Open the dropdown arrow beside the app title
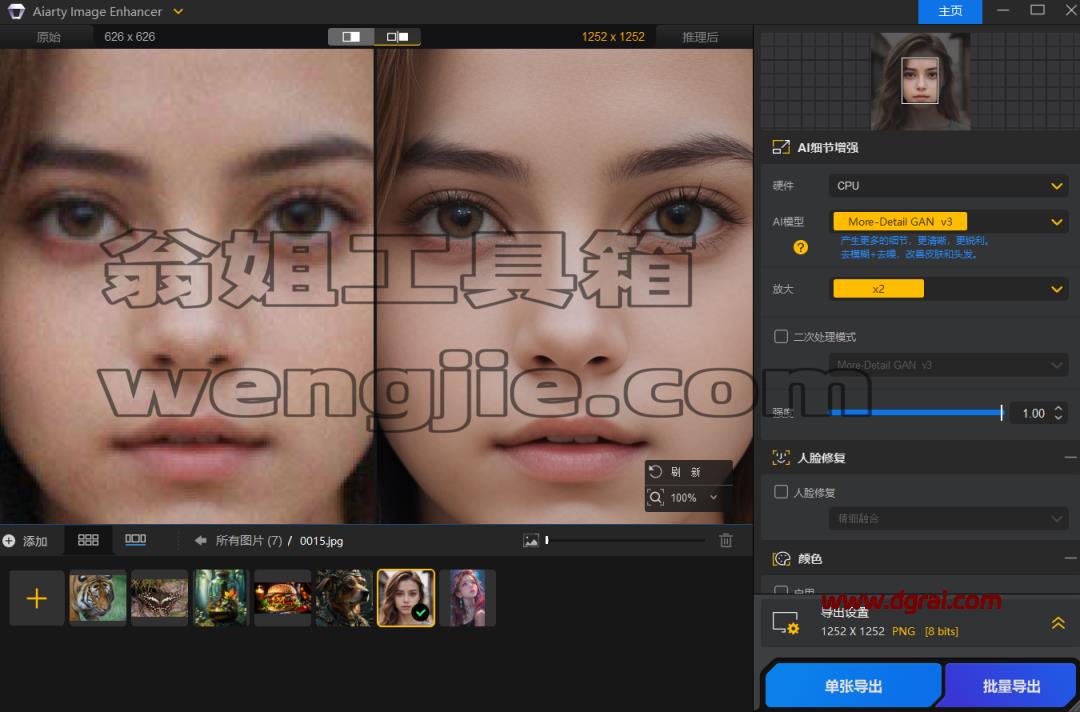The height and width of the screenshot is (712, 1080). 178,12
